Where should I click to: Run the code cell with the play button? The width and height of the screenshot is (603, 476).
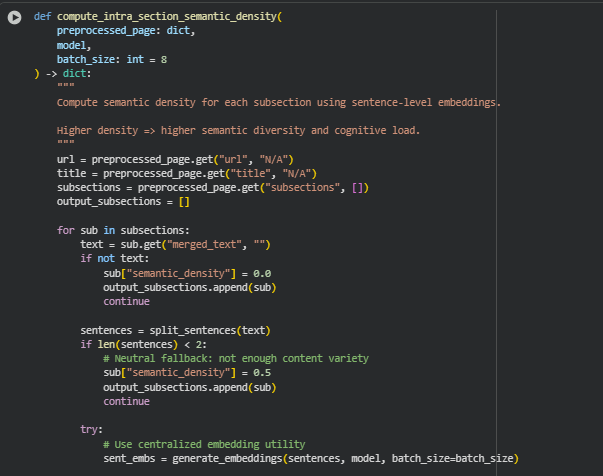pyautogui.click(x=14, y=18)
